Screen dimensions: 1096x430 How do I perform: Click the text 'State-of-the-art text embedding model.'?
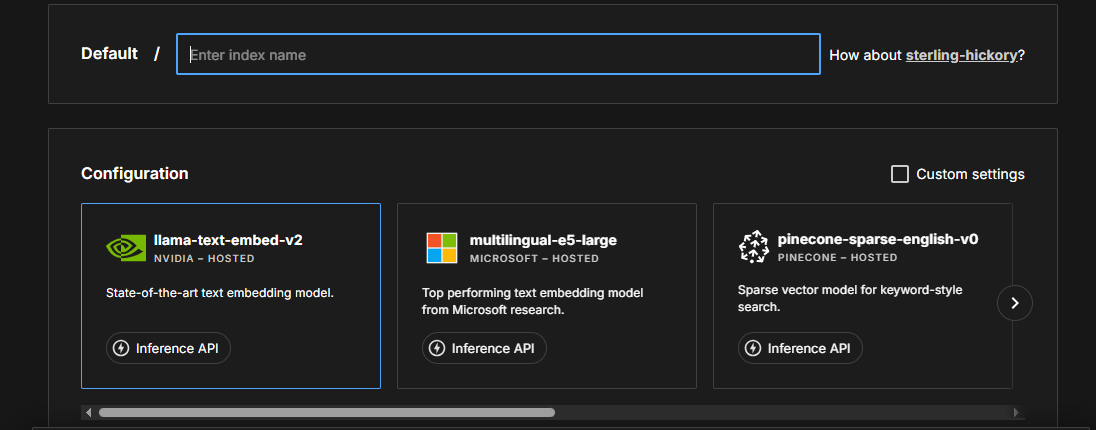pyautogui.click(x=219, y=293)
